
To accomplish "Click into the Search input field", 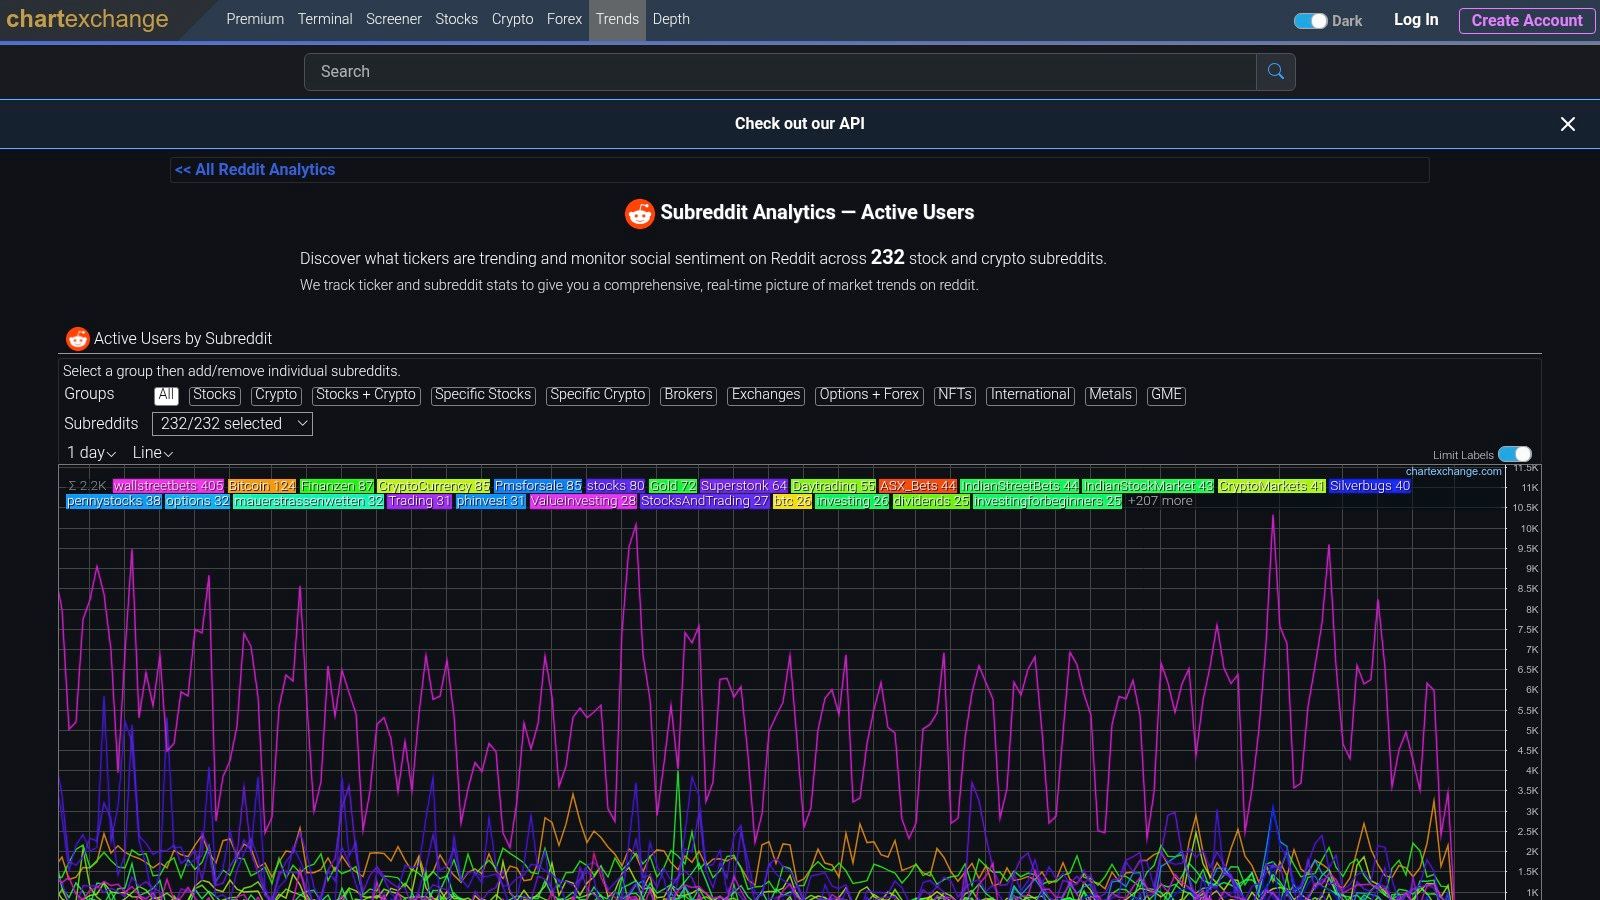I will [x=780, y=72].
